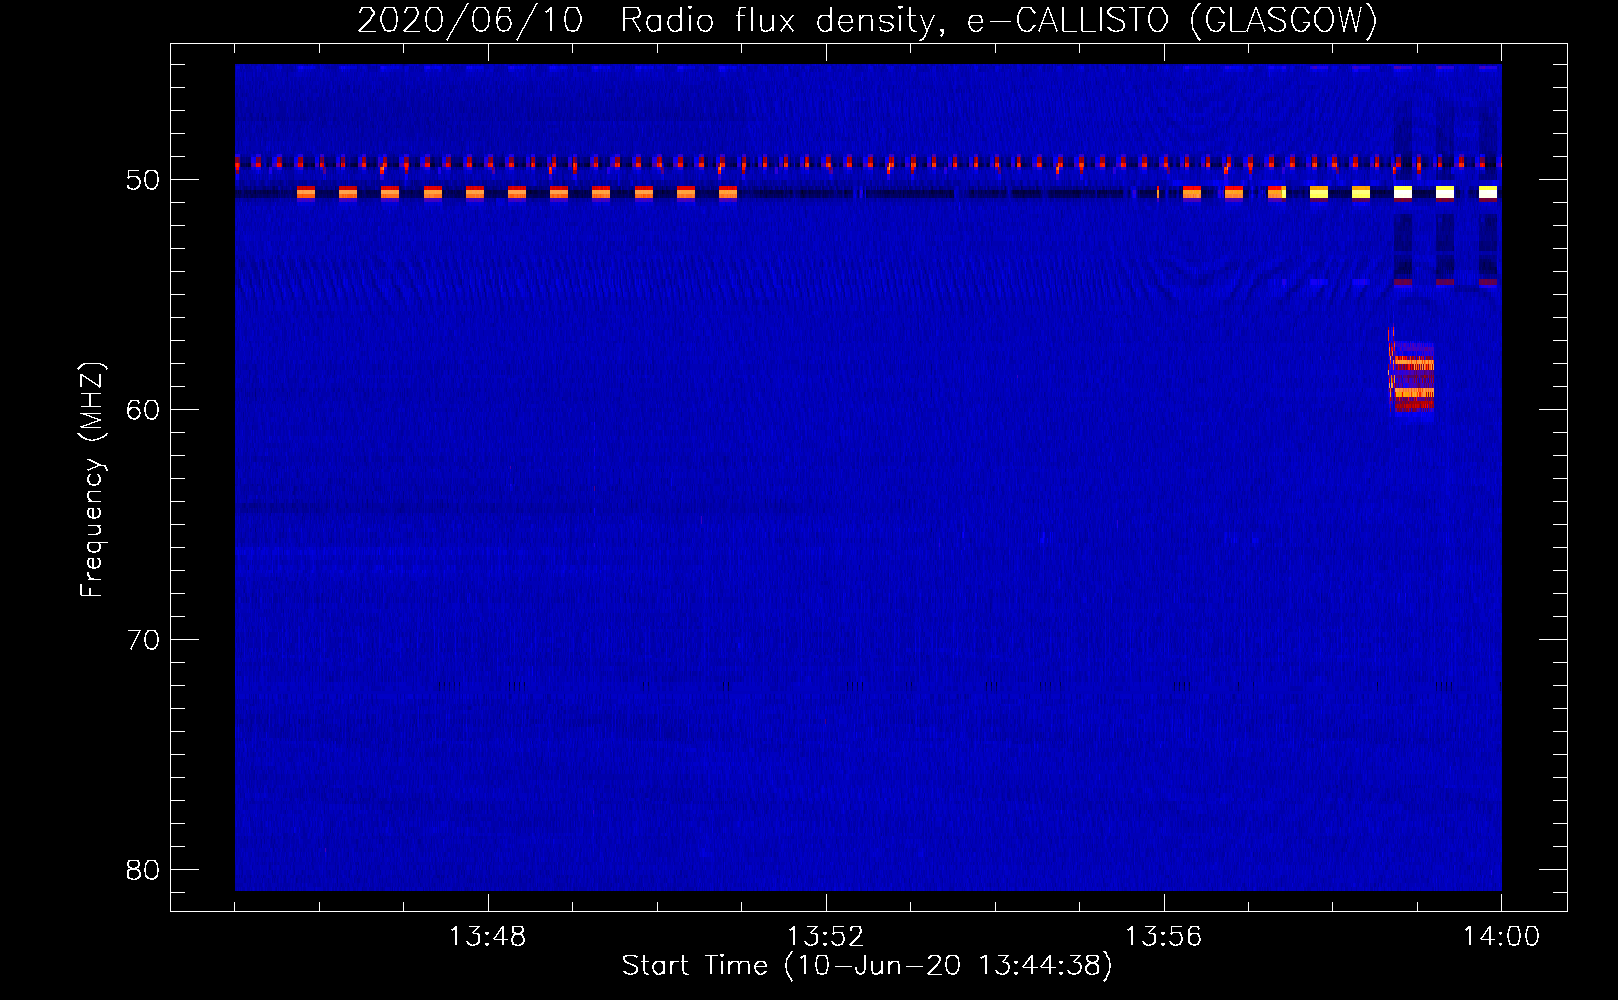Click the 13:48 time tick label
This screenshot has height=1000, width=1618.
[x=487, y=937]
